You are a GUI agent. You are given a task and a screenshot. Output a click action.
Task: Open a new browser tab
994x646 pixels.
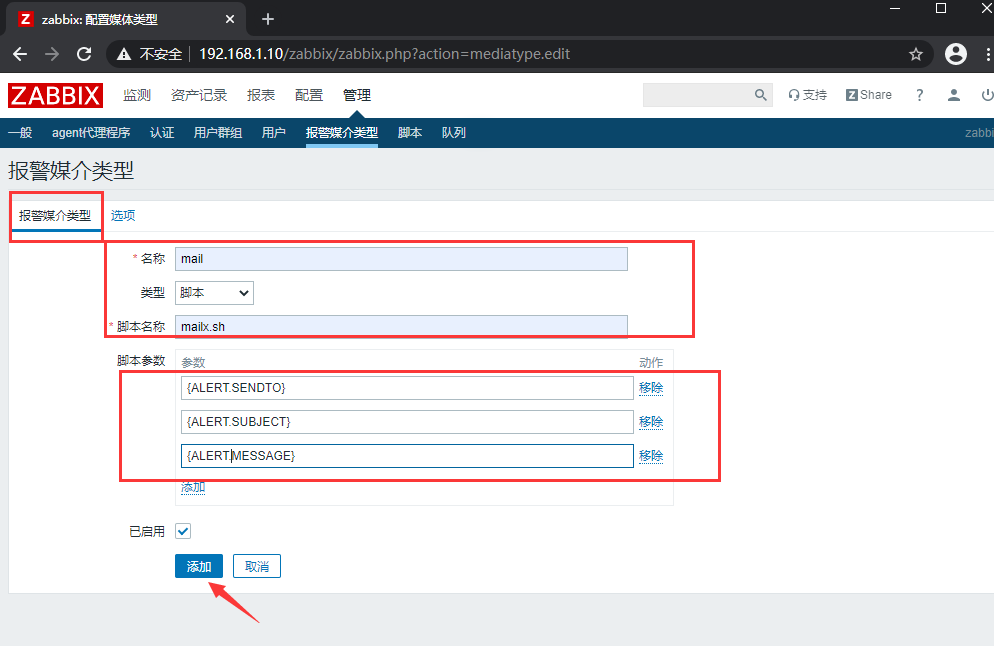(268, 19)
